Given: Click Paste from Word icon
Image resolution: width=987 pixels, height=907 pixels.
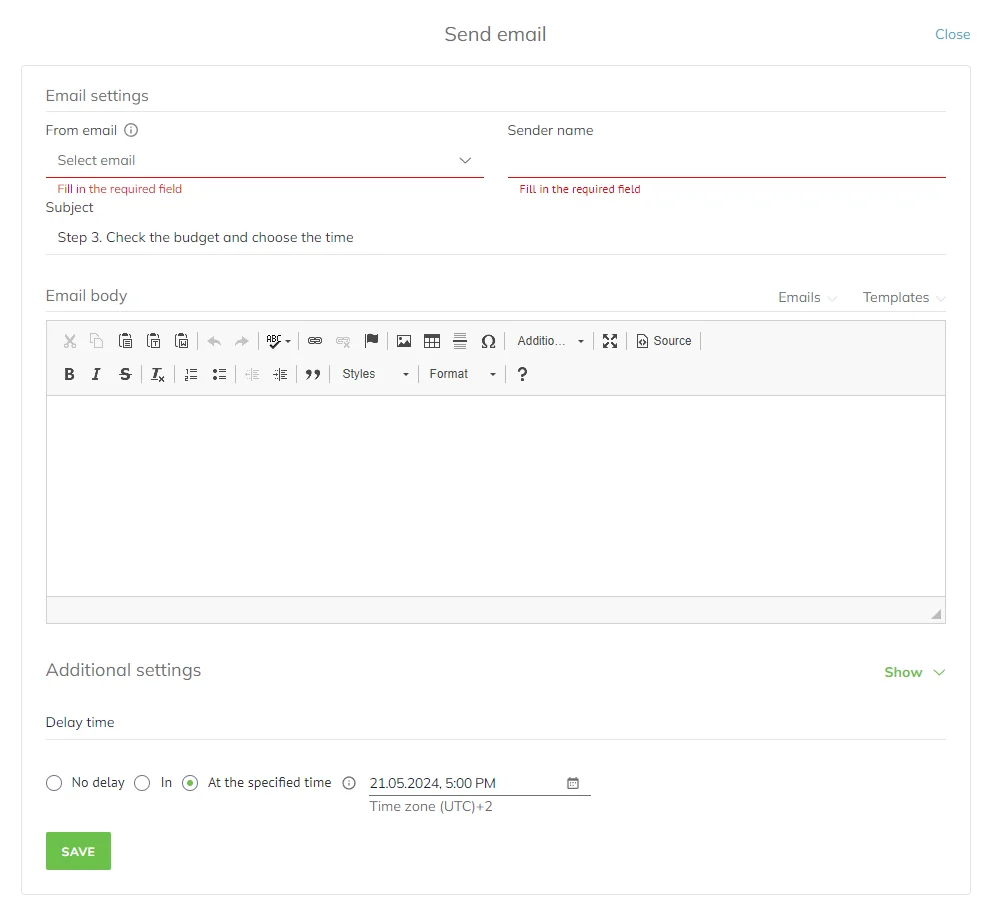Looking at the screenshot, I should click(x=182, y=341).
